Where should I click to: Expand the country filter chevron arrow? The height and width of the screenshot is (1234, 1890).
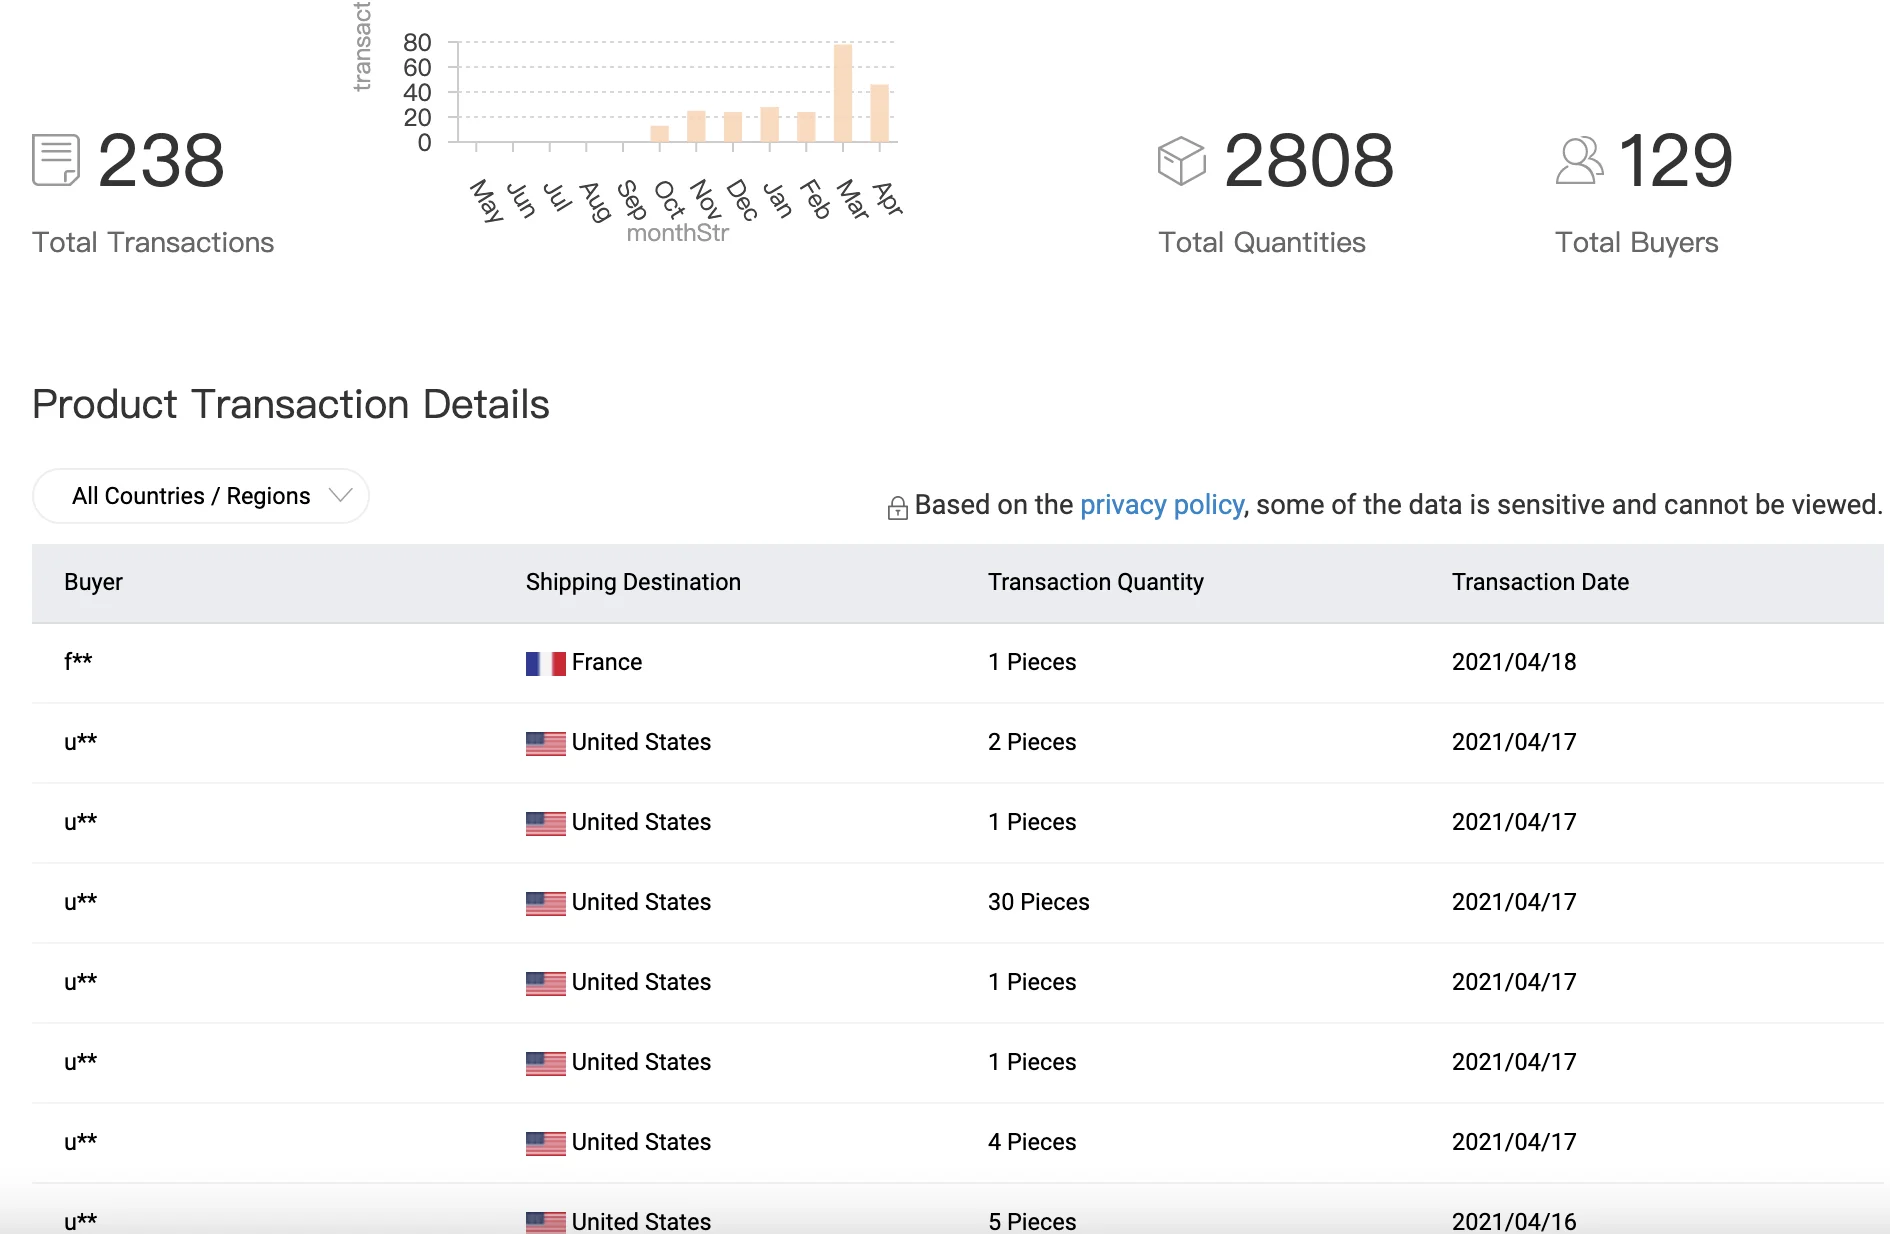point(341,496)
